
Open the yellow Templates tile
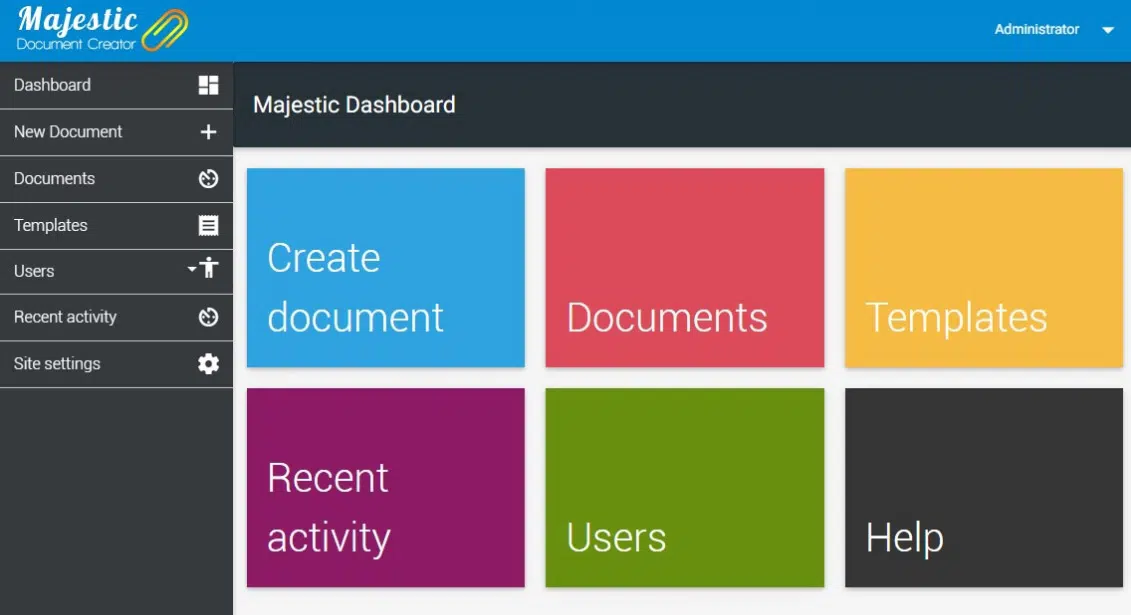pyautogui.click(x=983, y=267)
